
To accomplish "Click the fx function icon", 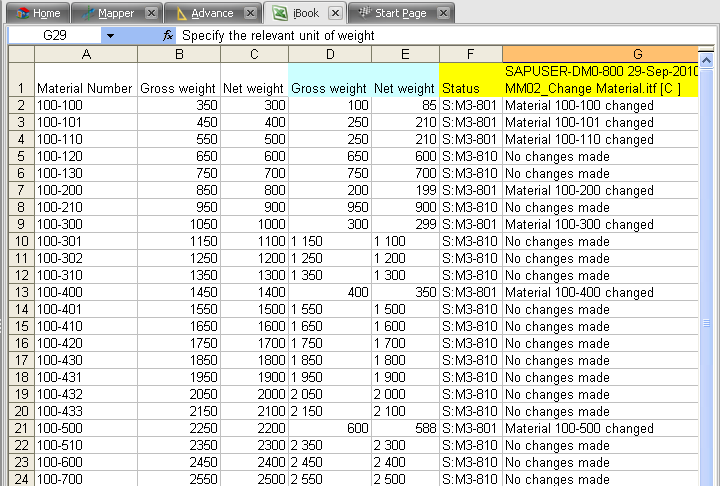I will coord(168,36).
